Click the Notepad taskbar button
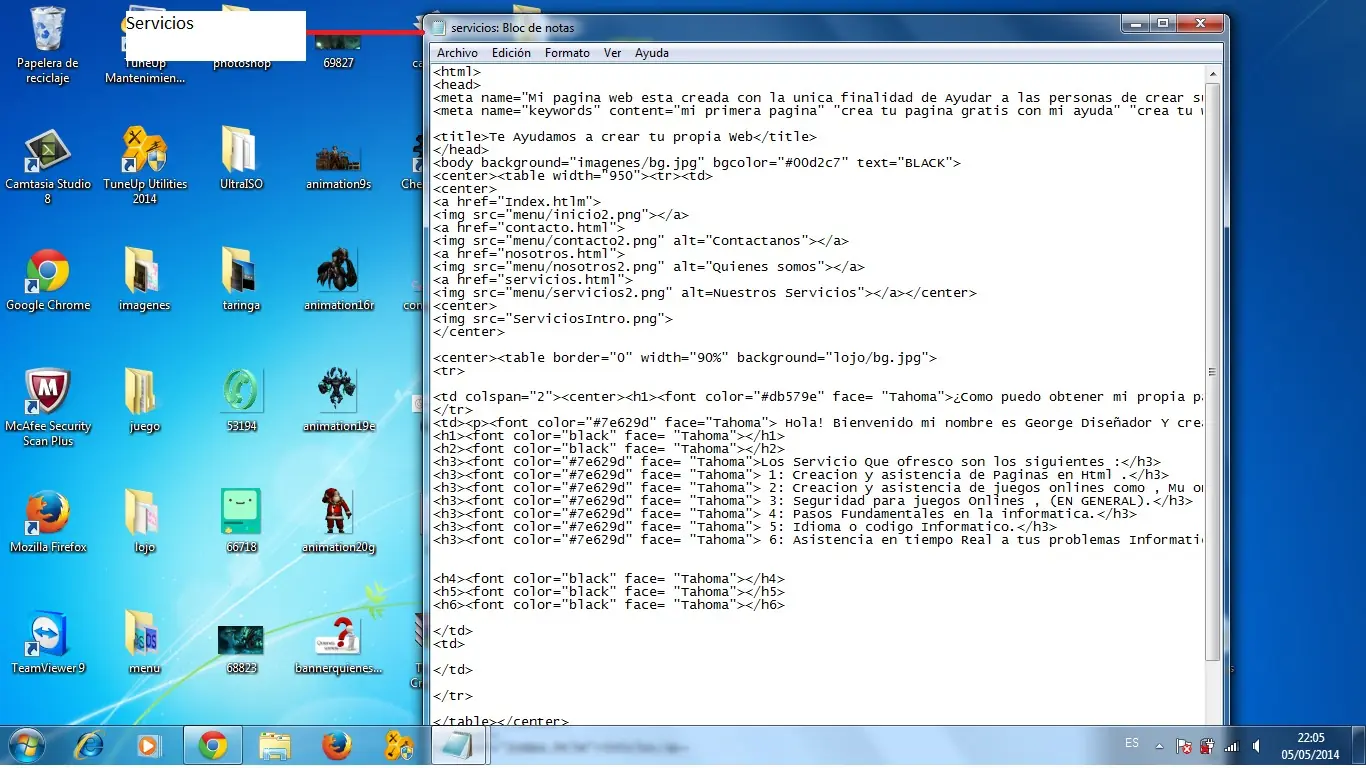Image resolution: width=1366 pixels, height=768 pixels. click(458, 746)
